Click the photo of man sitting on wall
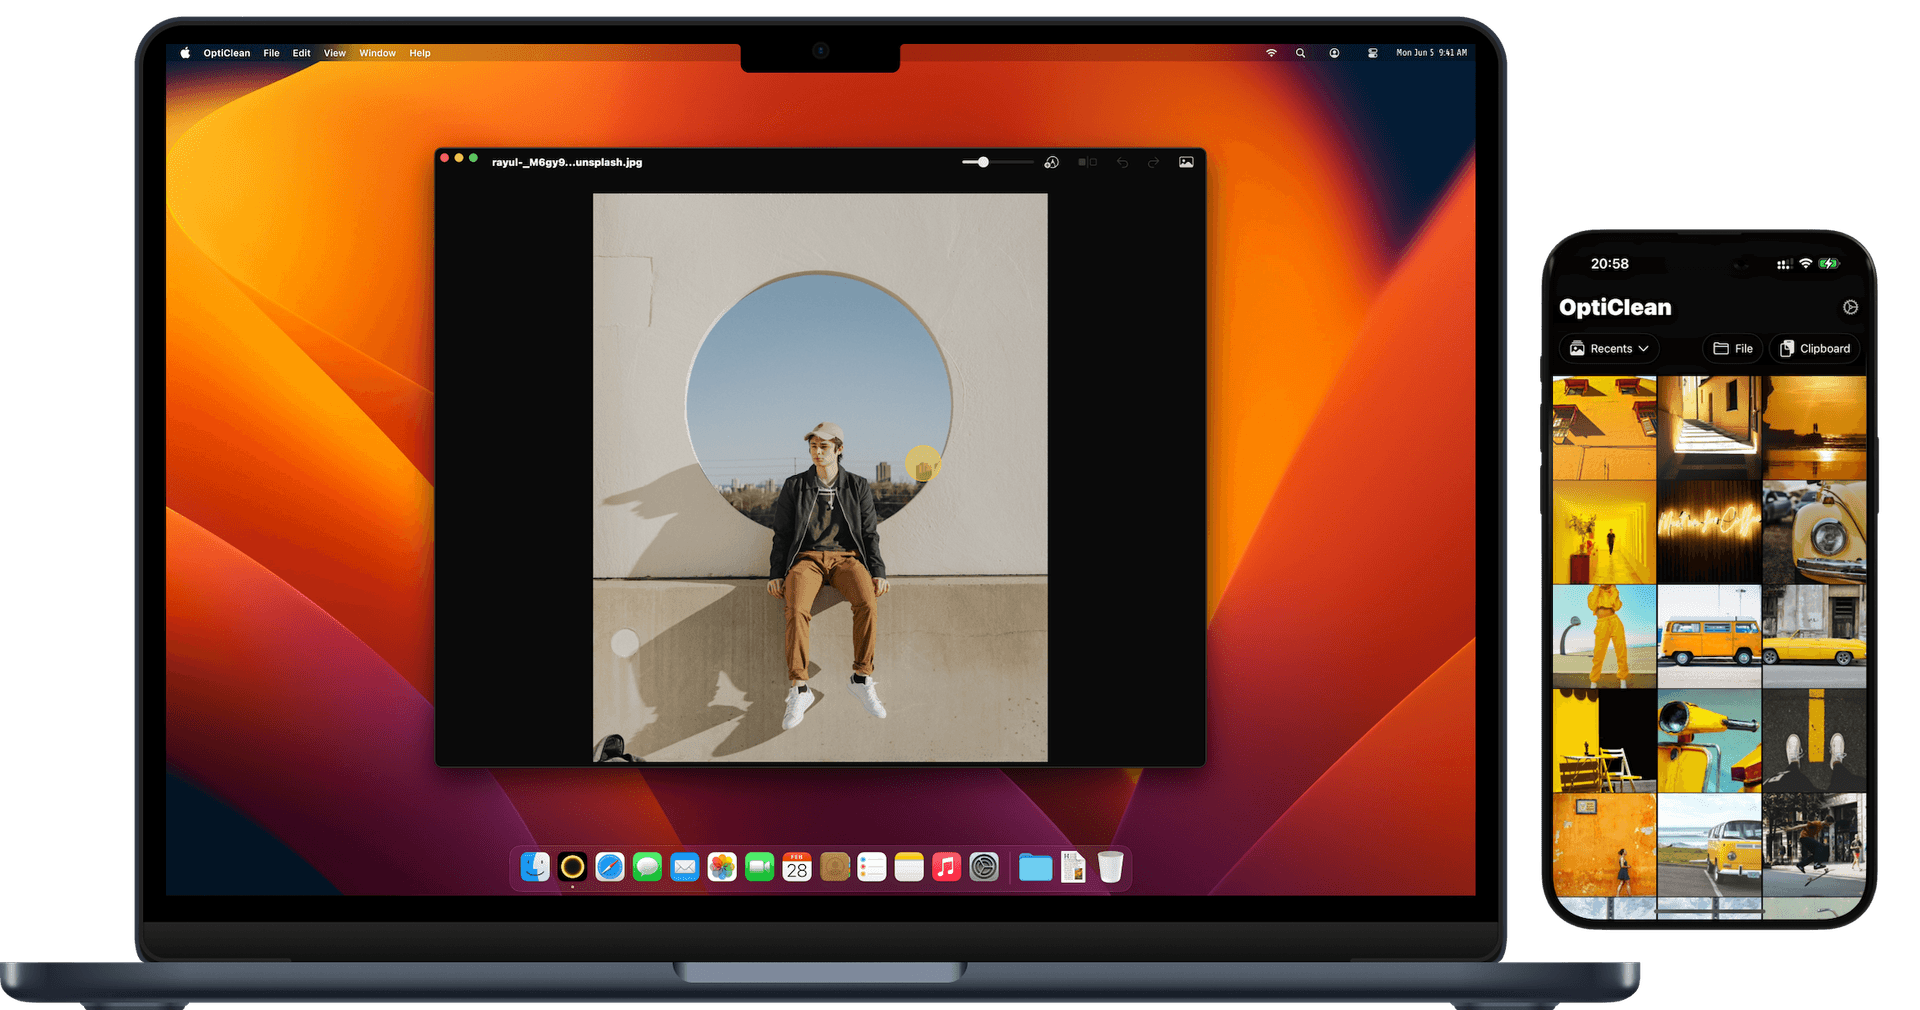This screenshot has width=1920, height=1010. 820,477
